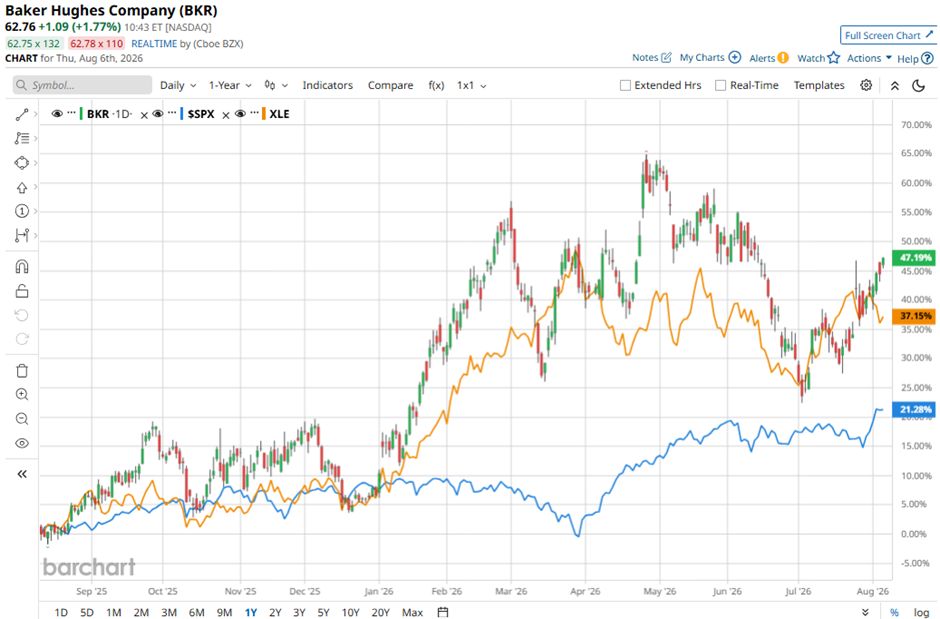Zoom out of the chart
The image size is (940, 619).
point(22,418)
